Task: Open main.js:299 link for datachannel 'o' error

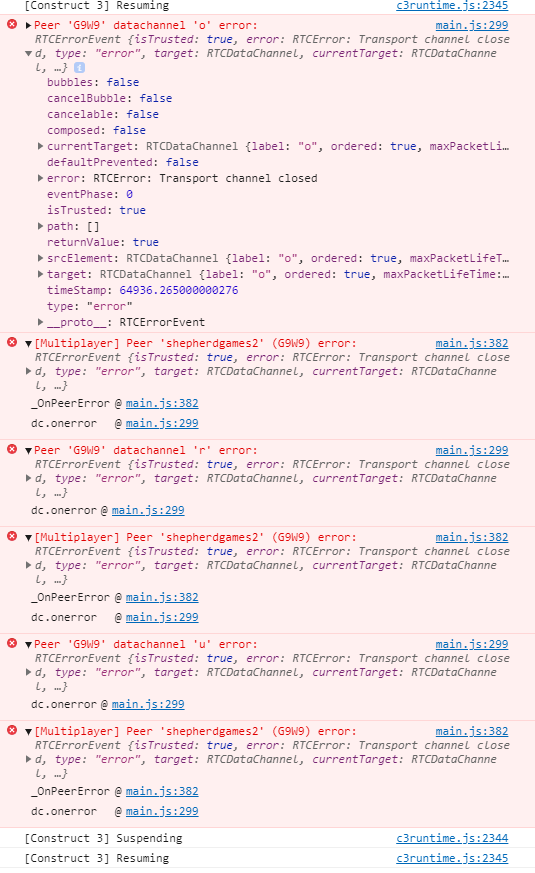Action: coord(472,25)
